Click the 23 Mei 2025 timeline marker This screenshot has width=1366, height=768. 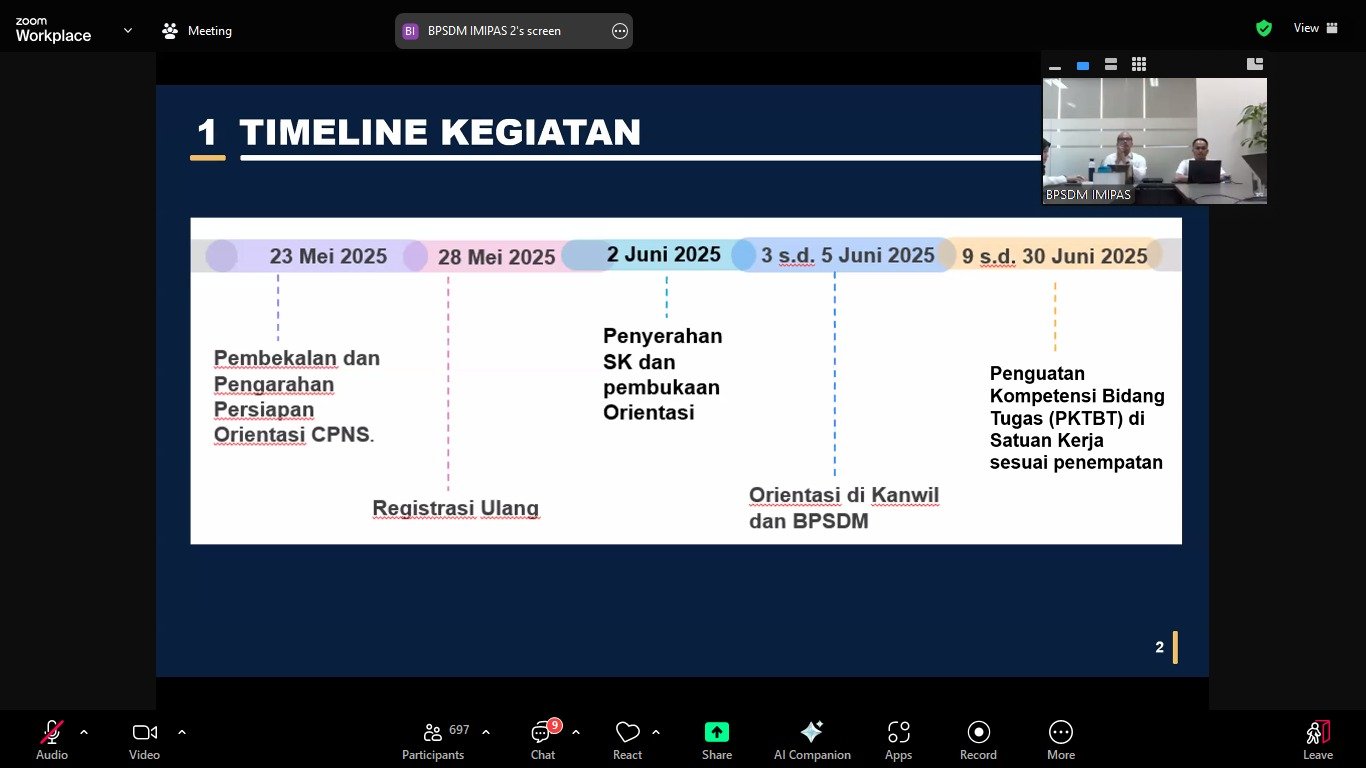328,256
